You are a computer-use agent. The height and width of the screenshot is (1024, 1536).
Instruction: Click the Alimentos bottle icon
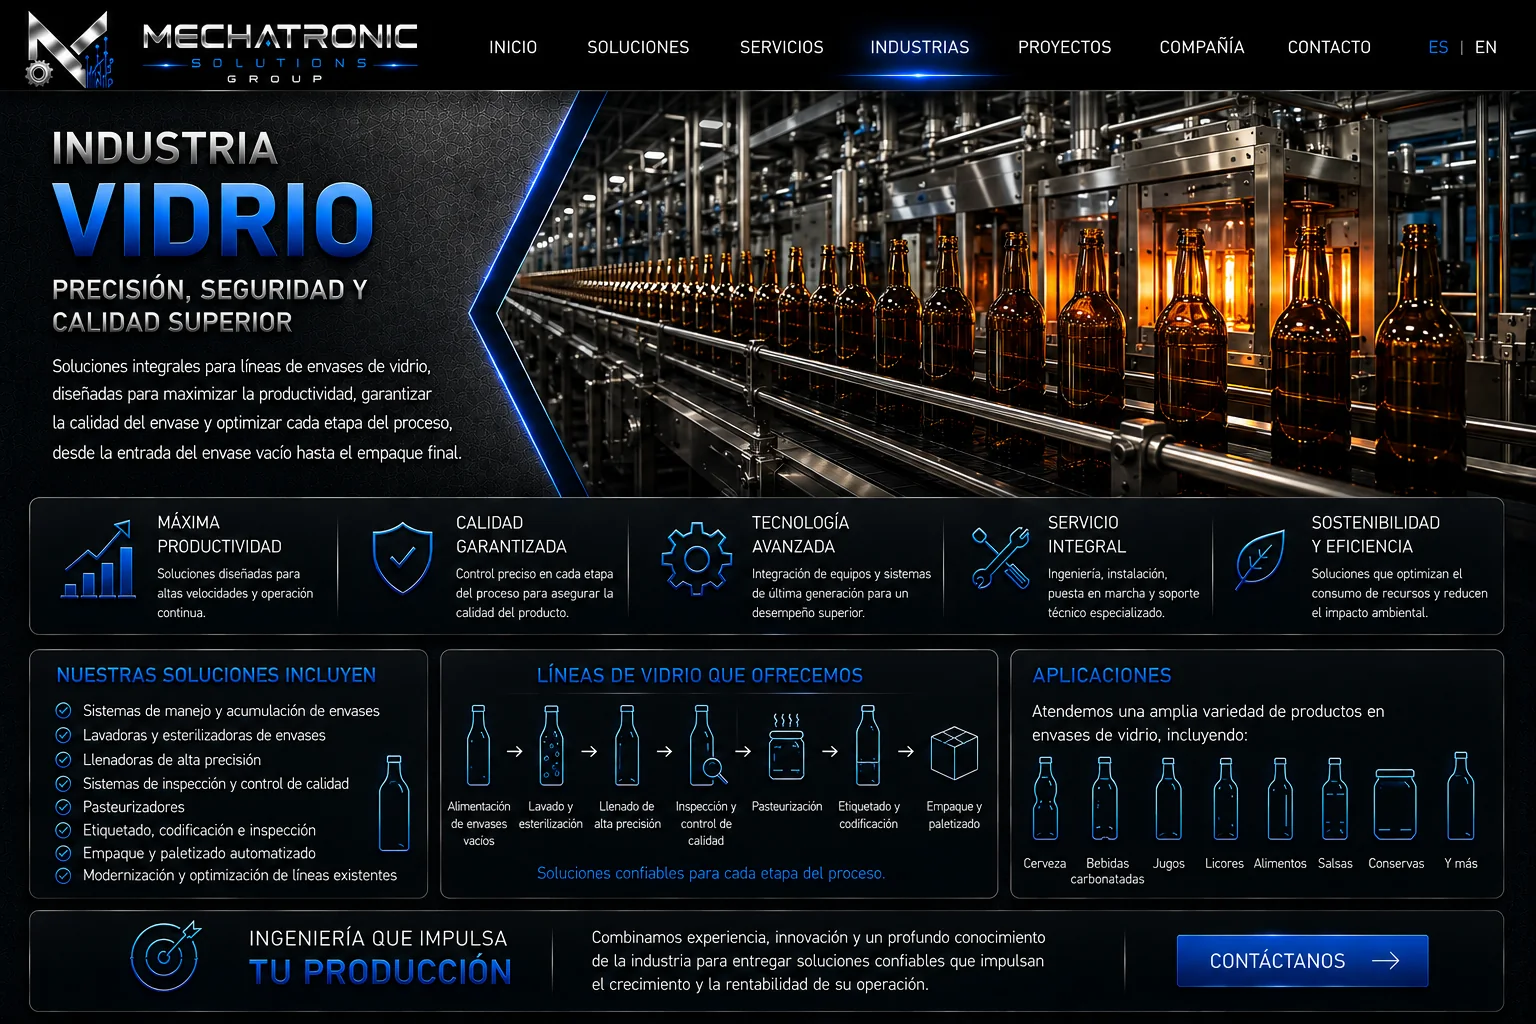[x=1280, y=798]
